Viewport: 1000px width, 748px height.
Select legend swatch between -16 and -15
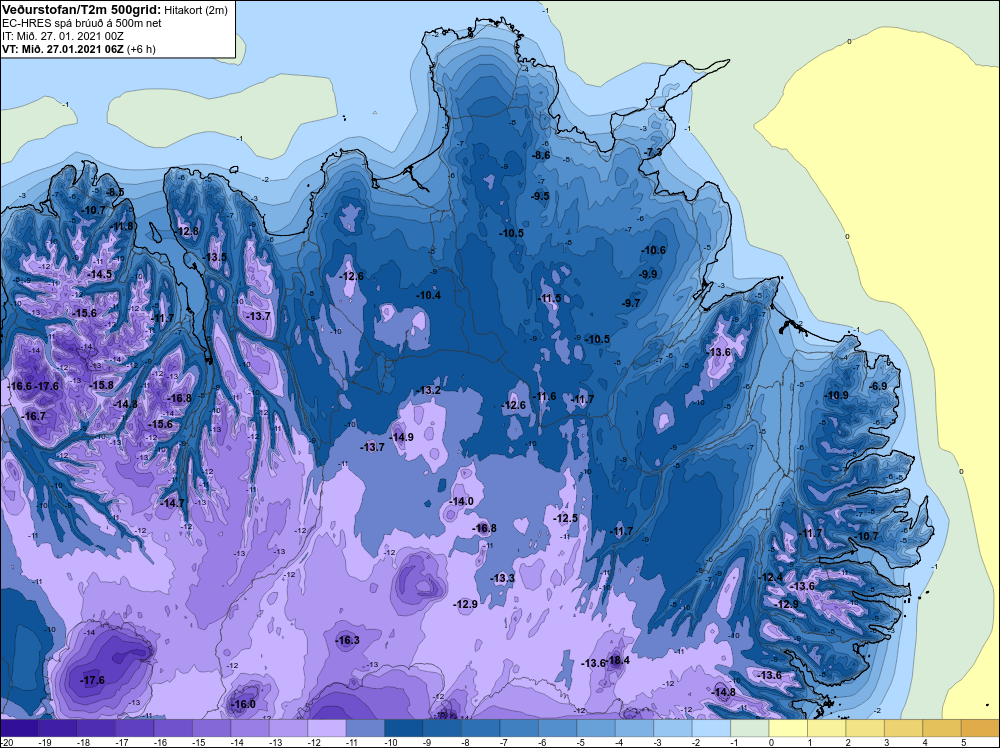click(x=173, y=728)
